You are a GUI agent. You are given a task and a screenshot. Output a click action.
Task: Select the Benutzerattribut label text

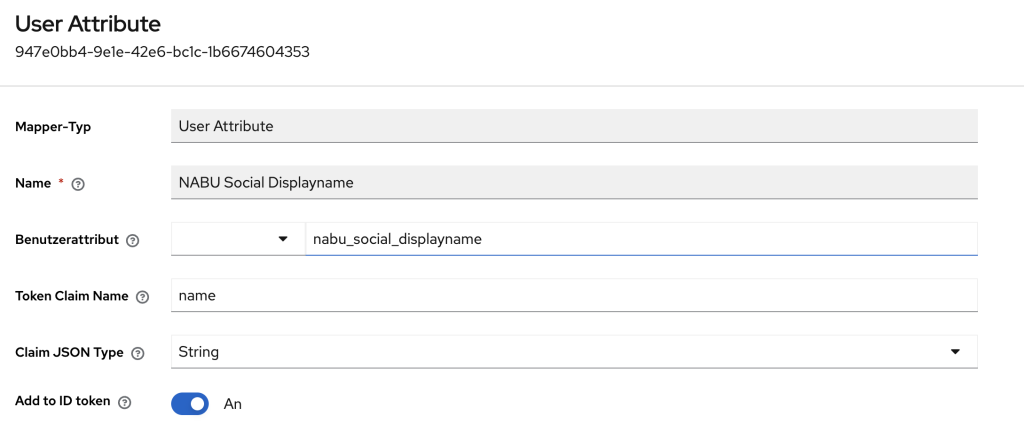coord(67,240)
